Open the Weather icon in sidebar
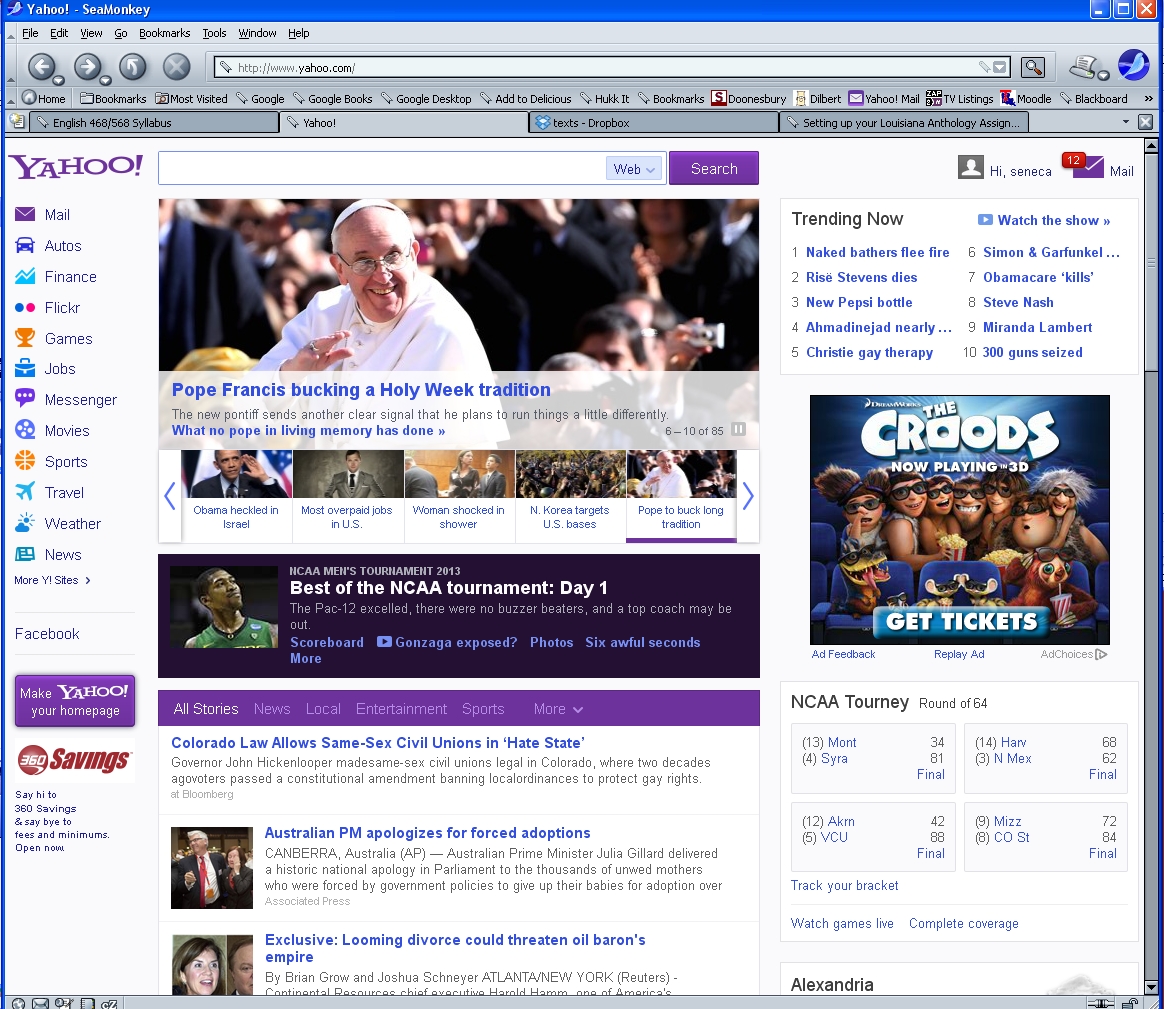Viewport: 1164px width, 1009px height. [25, 524]
